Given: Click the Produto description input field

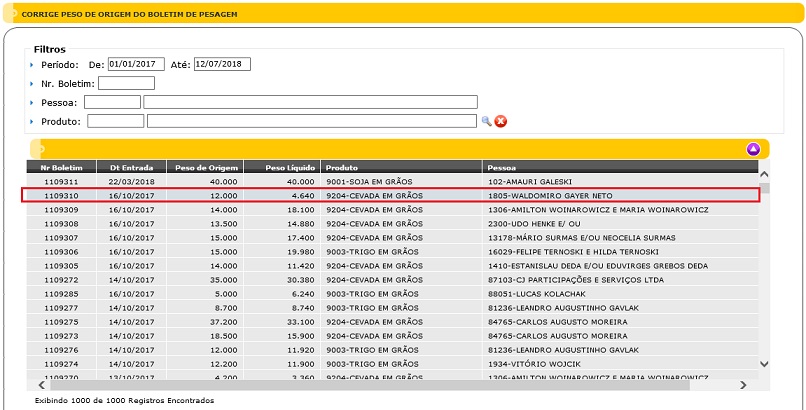Looking at the screenshot, I should click(311, 121).
